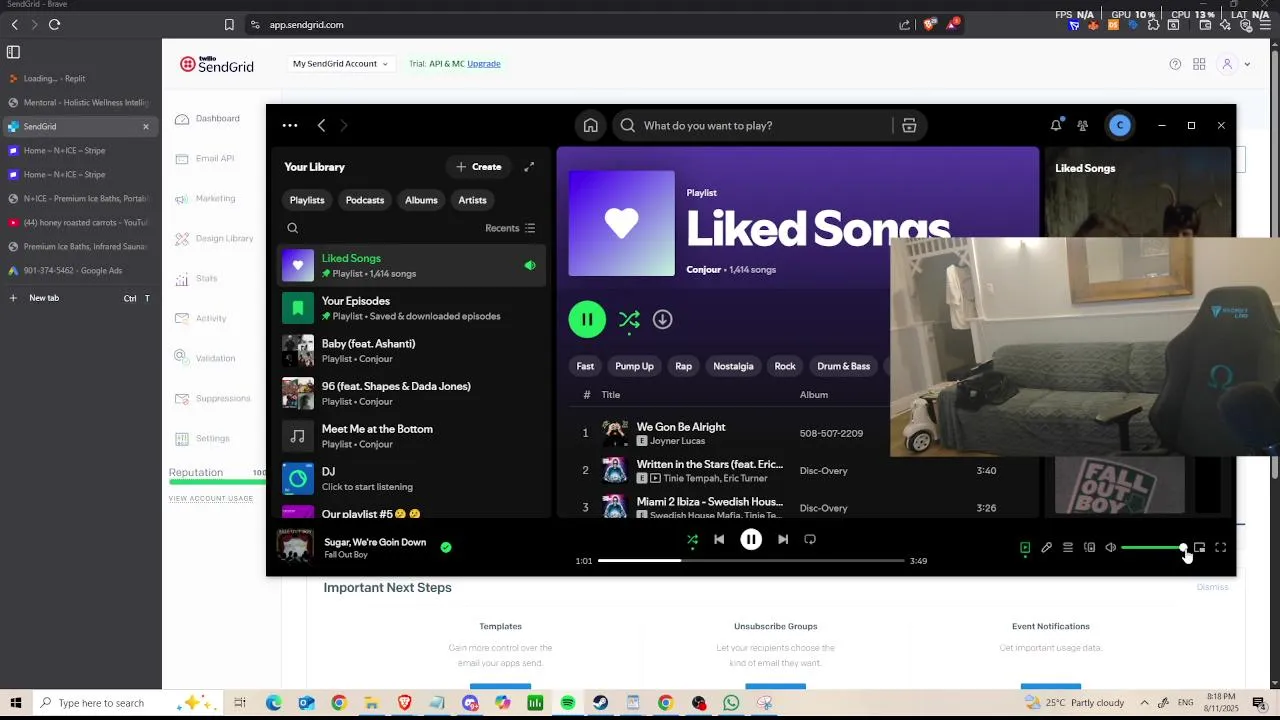1280x720 pixels.
Task: Open Meet Me at the Bottom playlist
Action: [411, 436]
